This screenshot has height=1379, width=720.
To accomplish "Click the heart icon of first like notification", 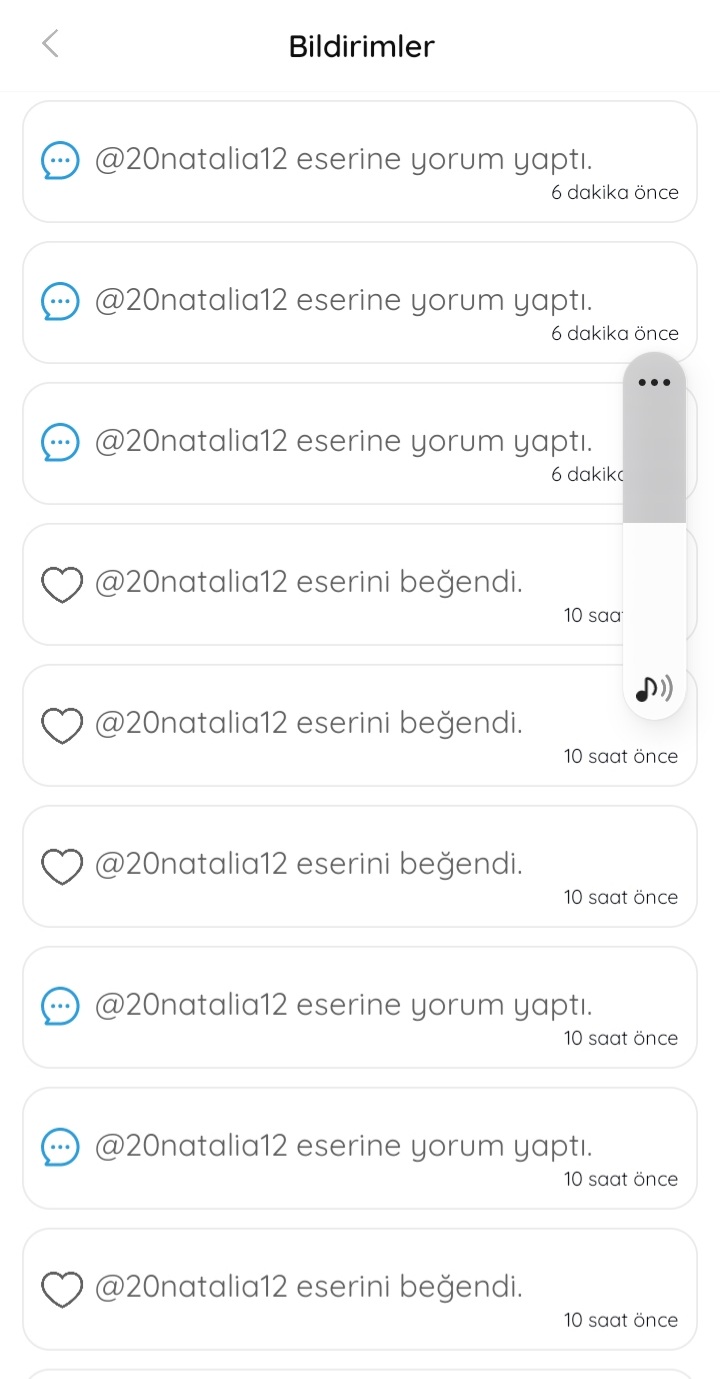I will click(x=61, y=584).
